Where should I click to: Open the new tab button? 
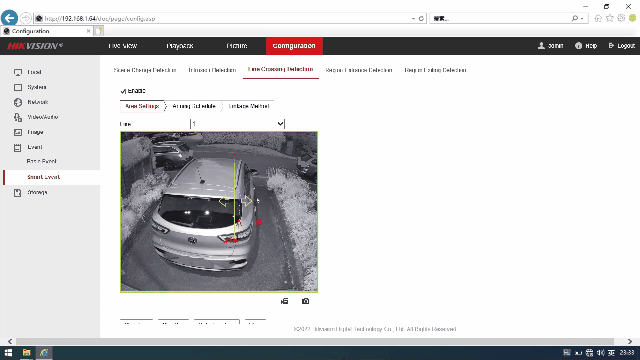(99, 31)
